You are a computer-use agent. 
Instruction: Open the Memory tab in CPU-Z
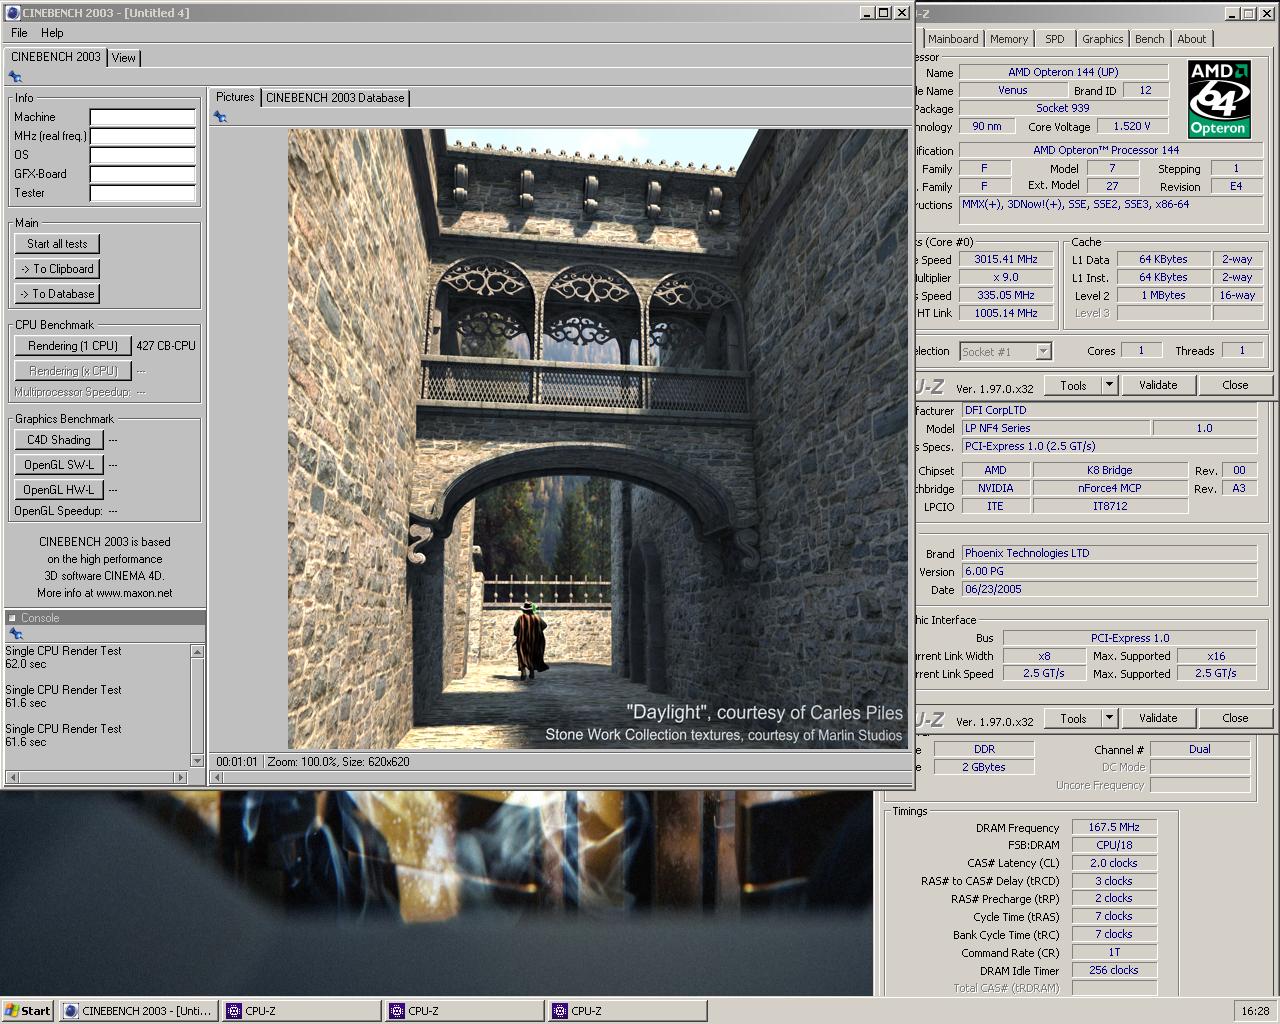click(x=1009, y=39)
